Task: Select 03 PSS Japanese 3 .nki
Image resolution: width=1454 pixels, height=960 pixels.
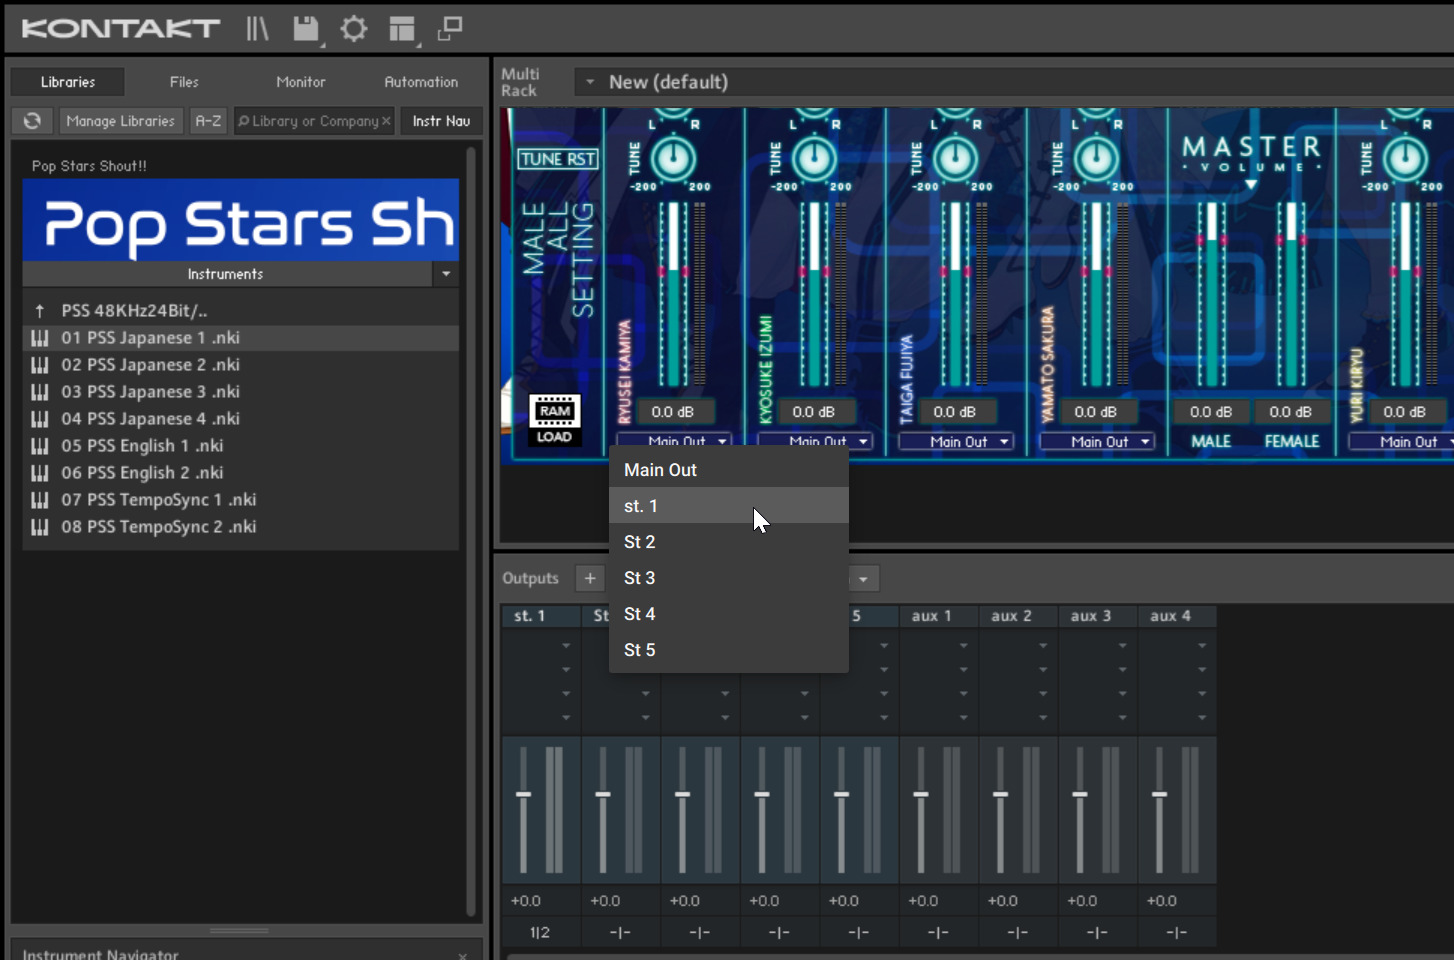Action: click(241, 392)
